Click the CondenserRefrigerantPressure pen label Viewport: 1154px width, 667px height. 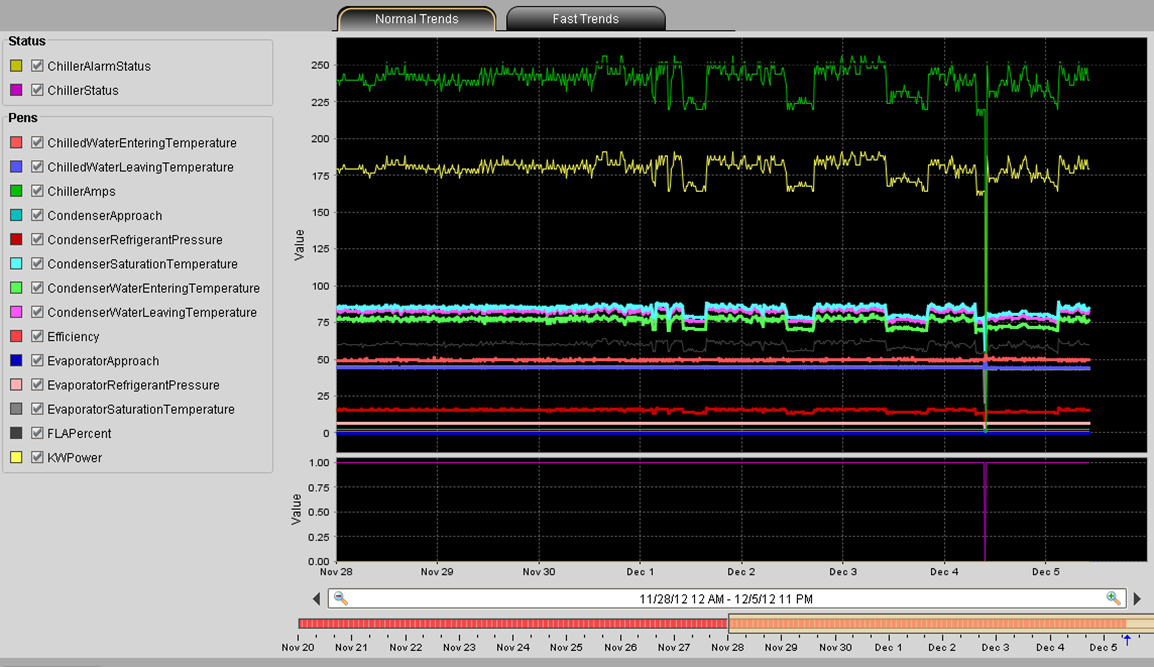click(x=134, y=240)
